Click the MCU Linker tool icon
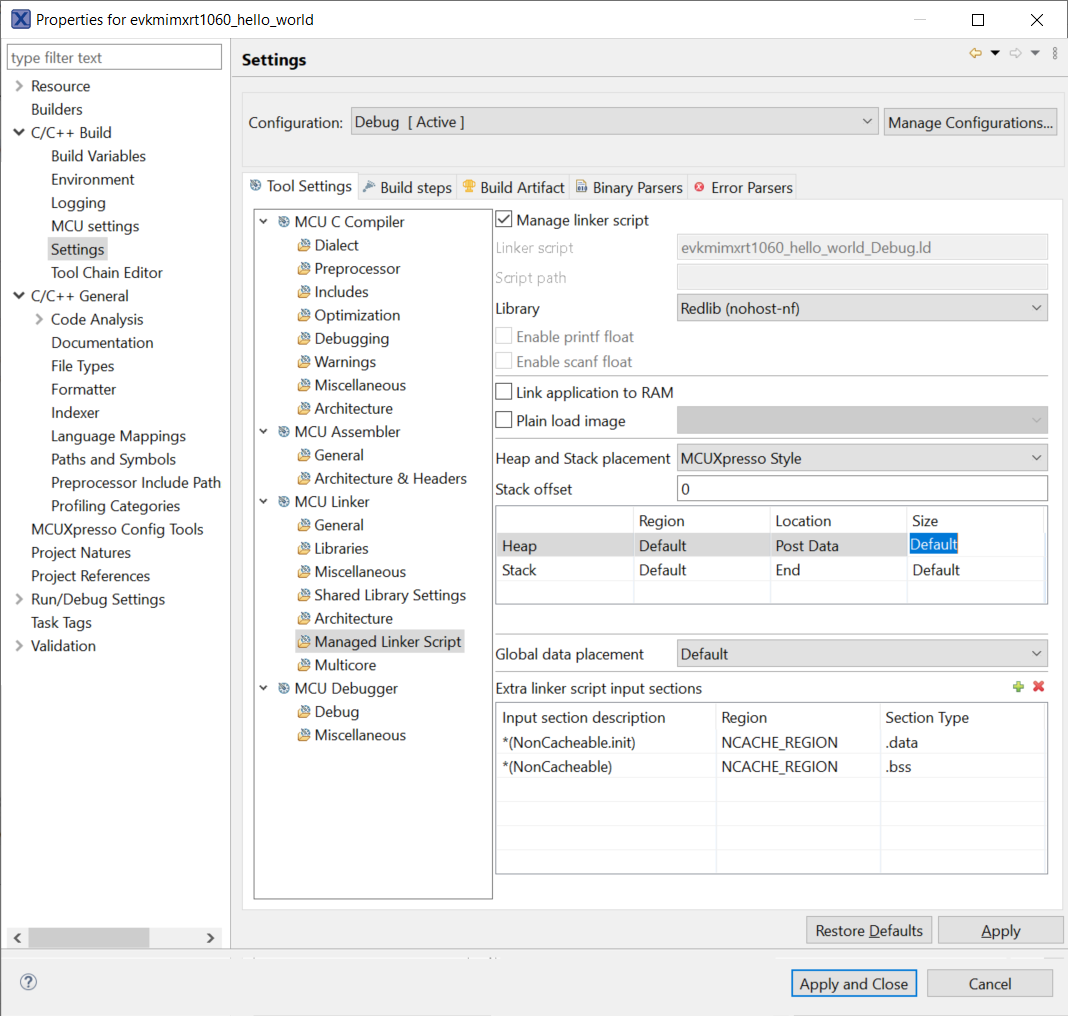1068x1016 pixels. (284, 502)
